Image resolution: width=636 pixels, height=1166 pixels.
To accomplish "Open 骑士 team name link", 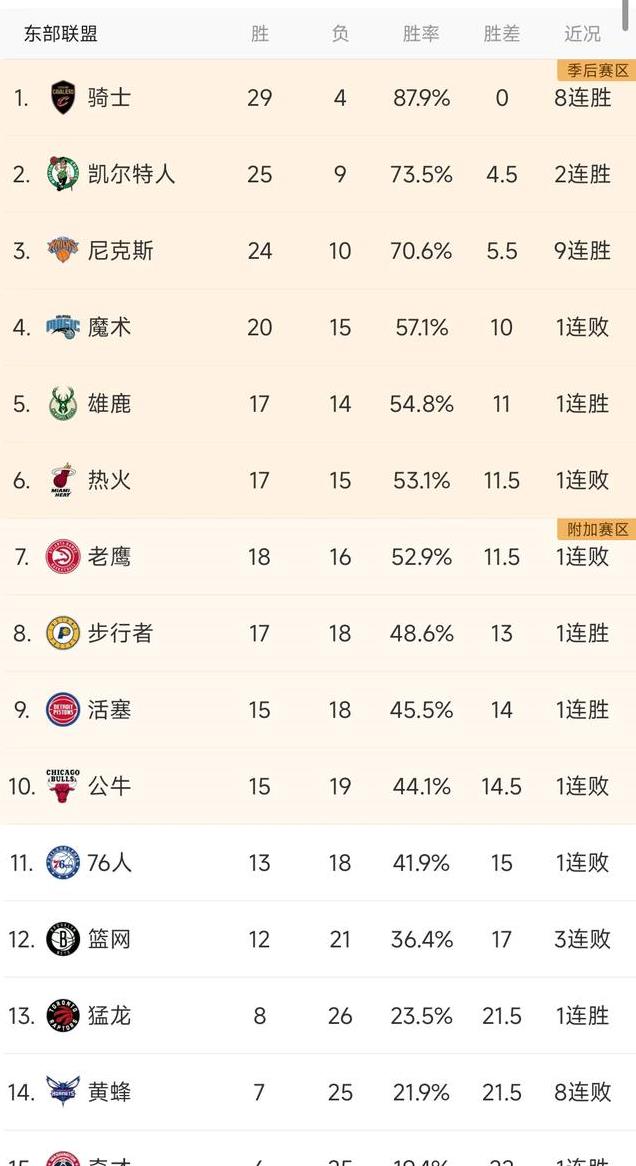I will click(x=109, y=98).
